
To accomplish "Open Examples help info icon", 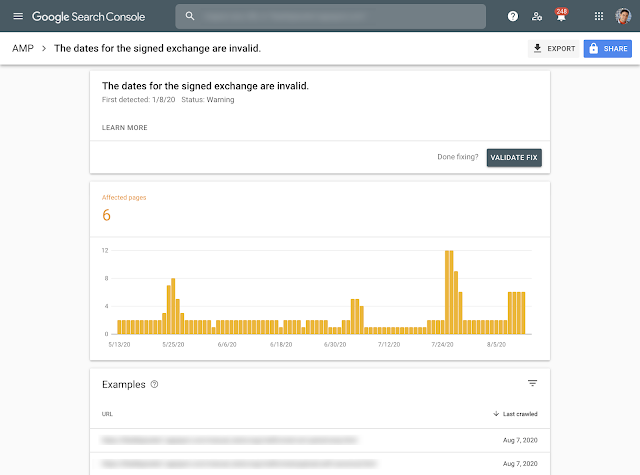I will [x=154, y=384].
